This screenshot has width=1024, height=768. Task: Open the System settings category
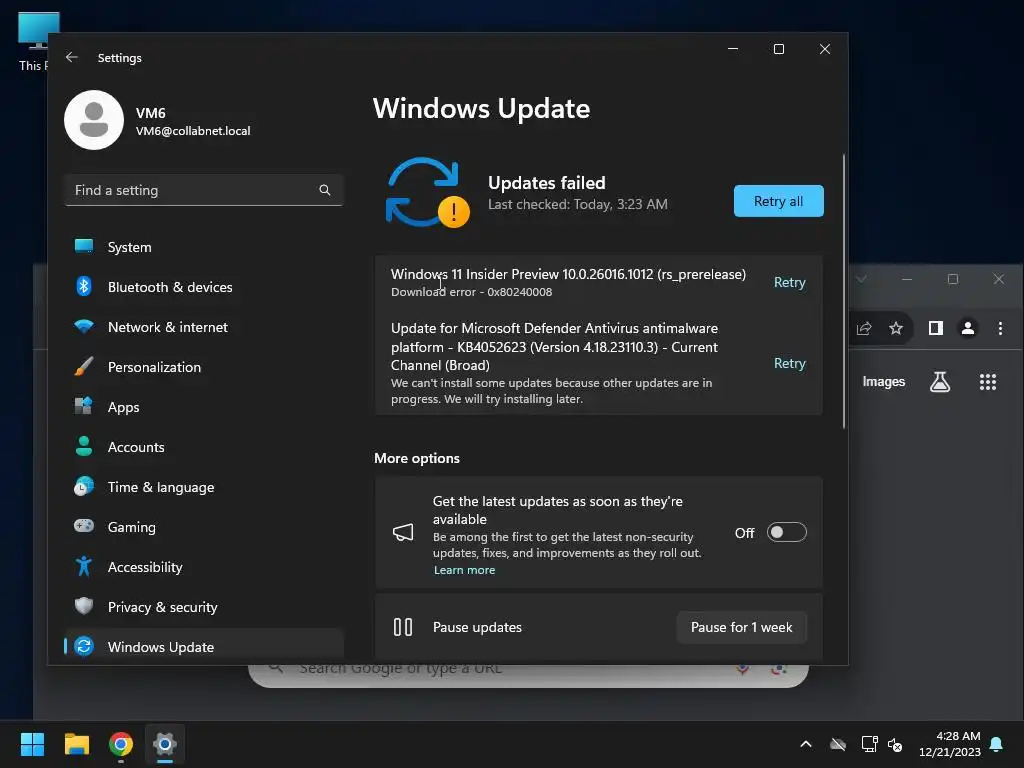tap(204, 247)
